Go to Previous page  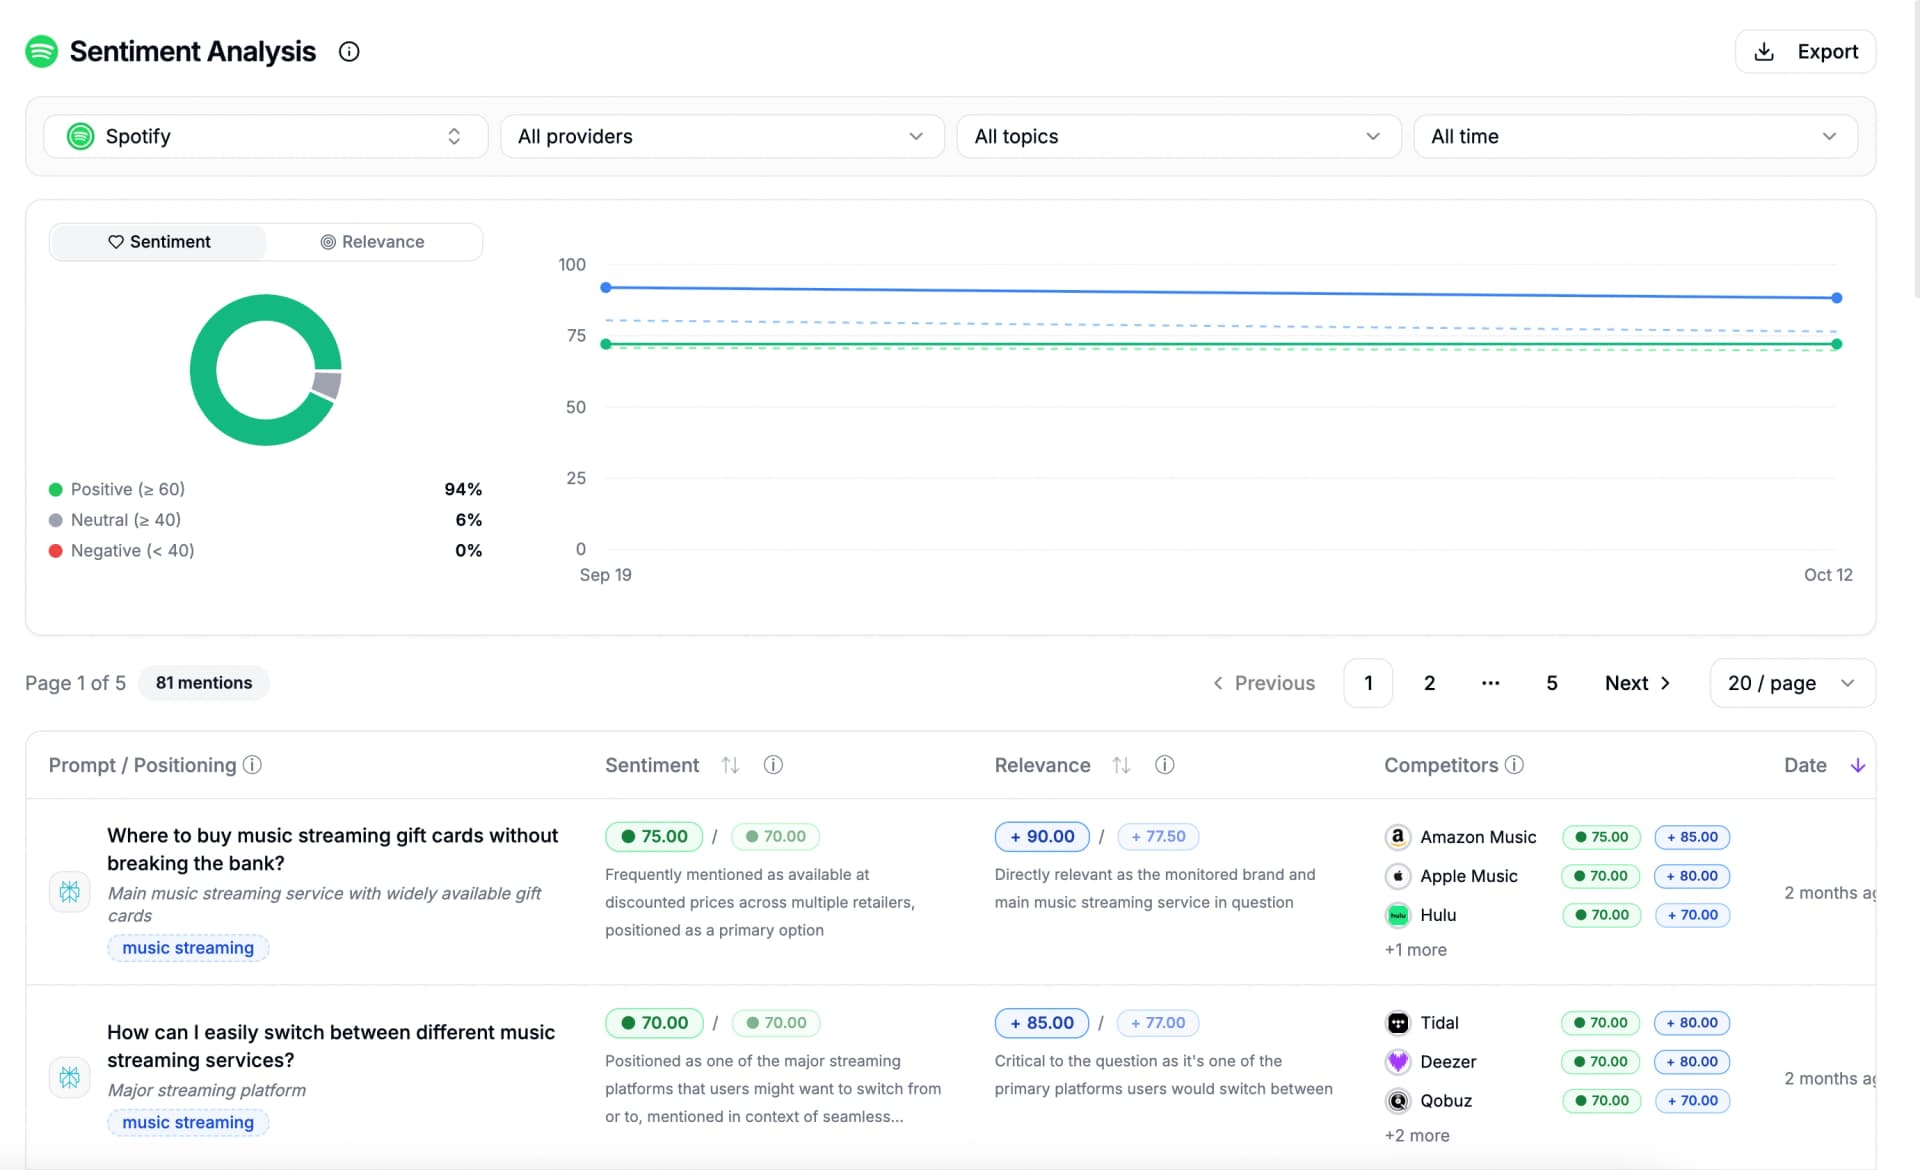tap(1264, 683)
